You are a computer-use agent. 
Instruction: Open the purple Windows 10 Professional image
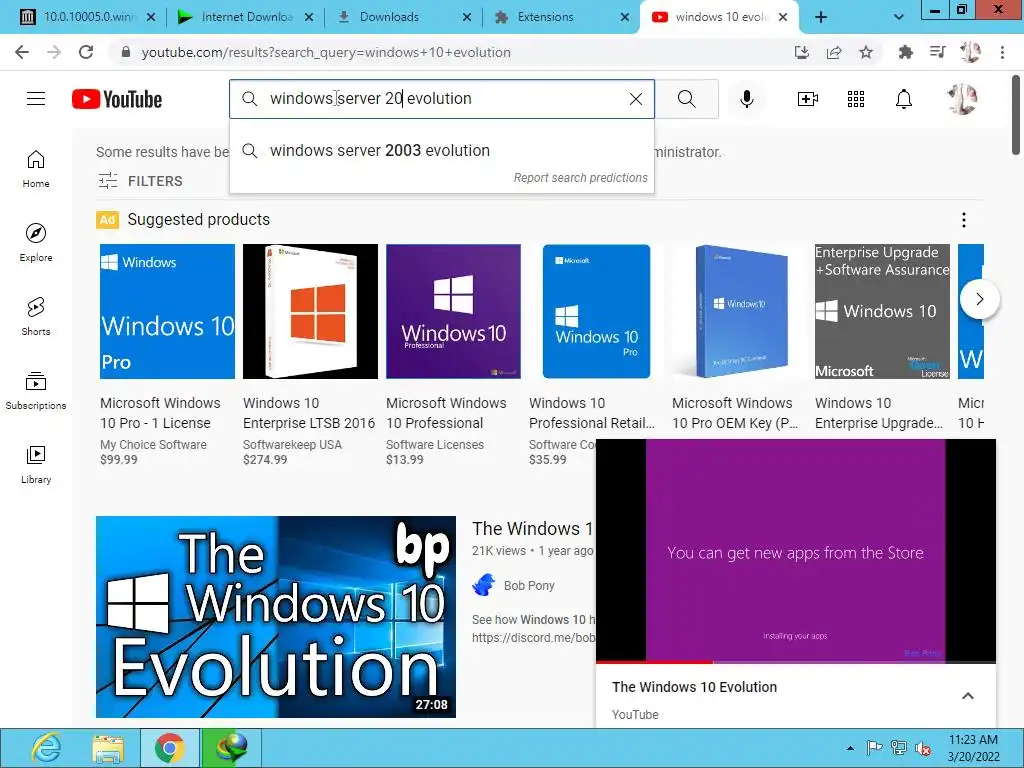453,312
